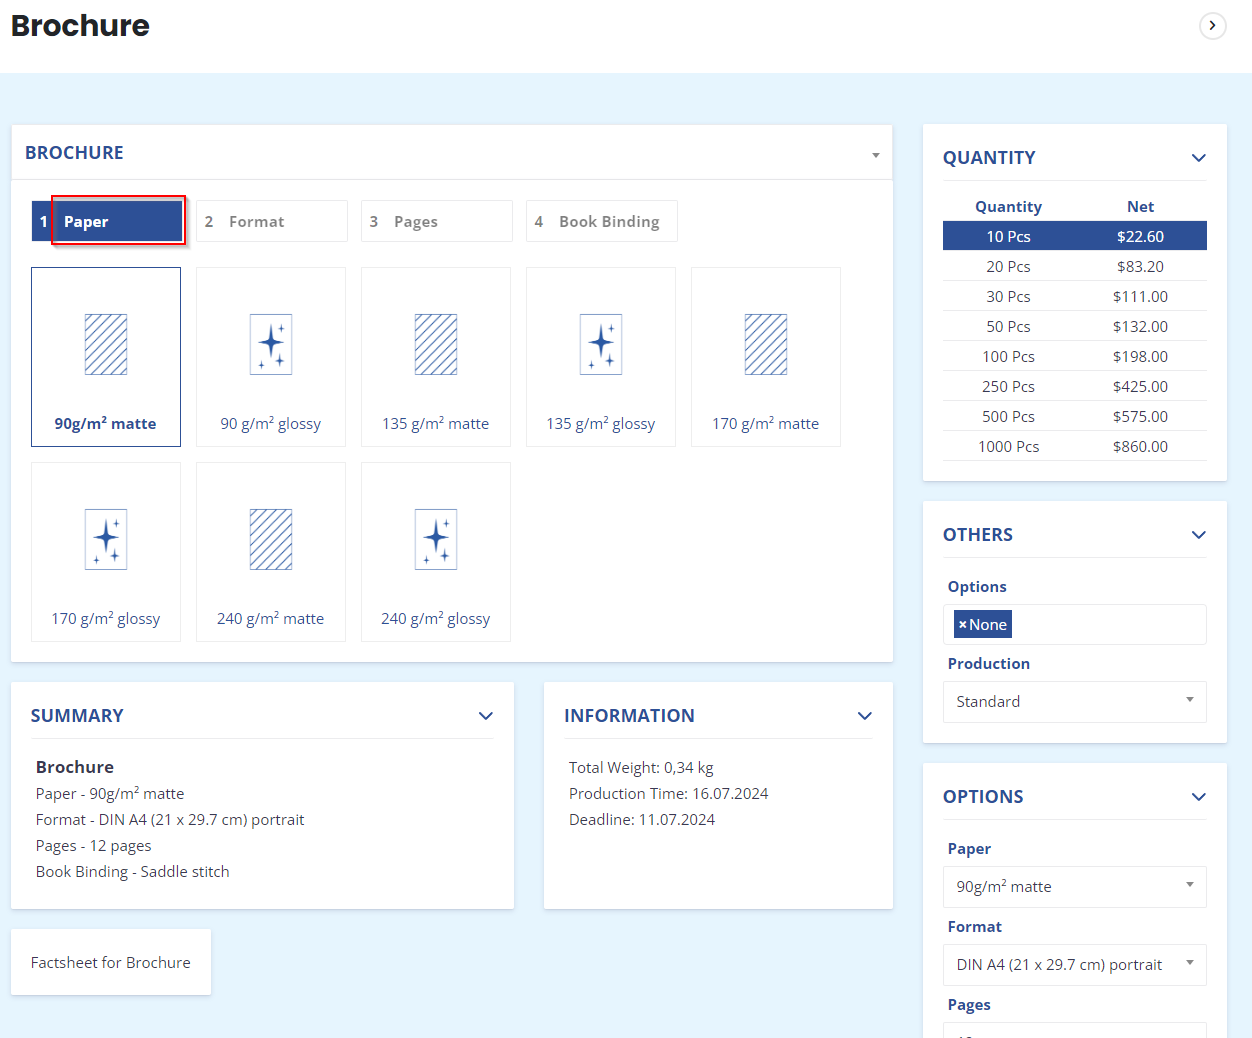The height and width of the screenshot is (1038, 1252).
Task: Click the round next arrow beside Brochure title
Action: pyautogui.click(x=1213, y=25)
